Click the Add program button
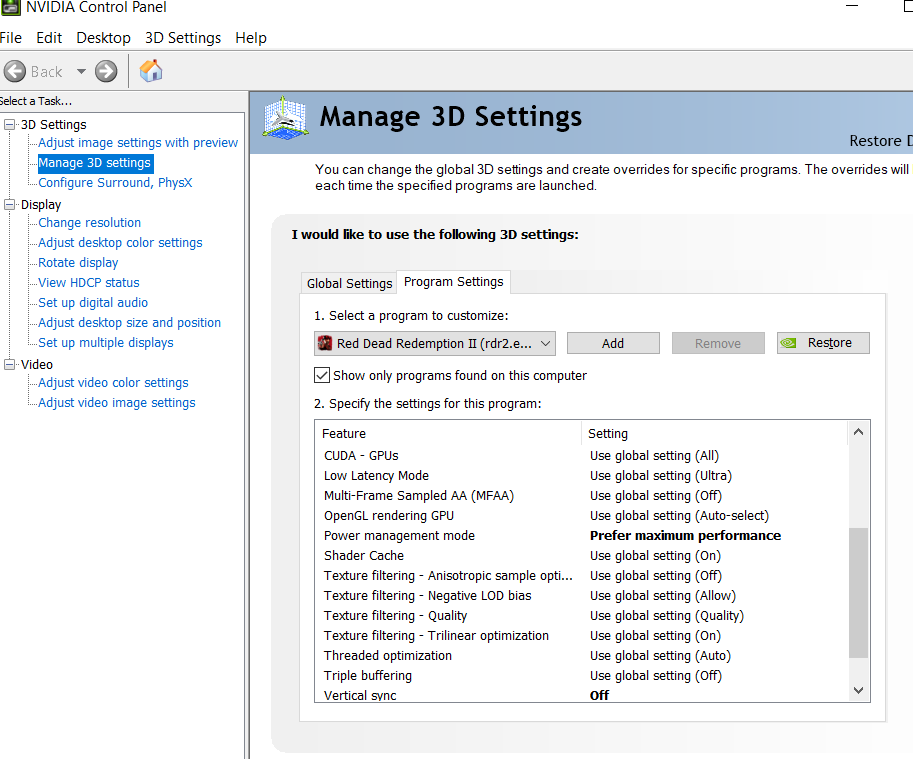Screen dimensions: 913x759 613,343
